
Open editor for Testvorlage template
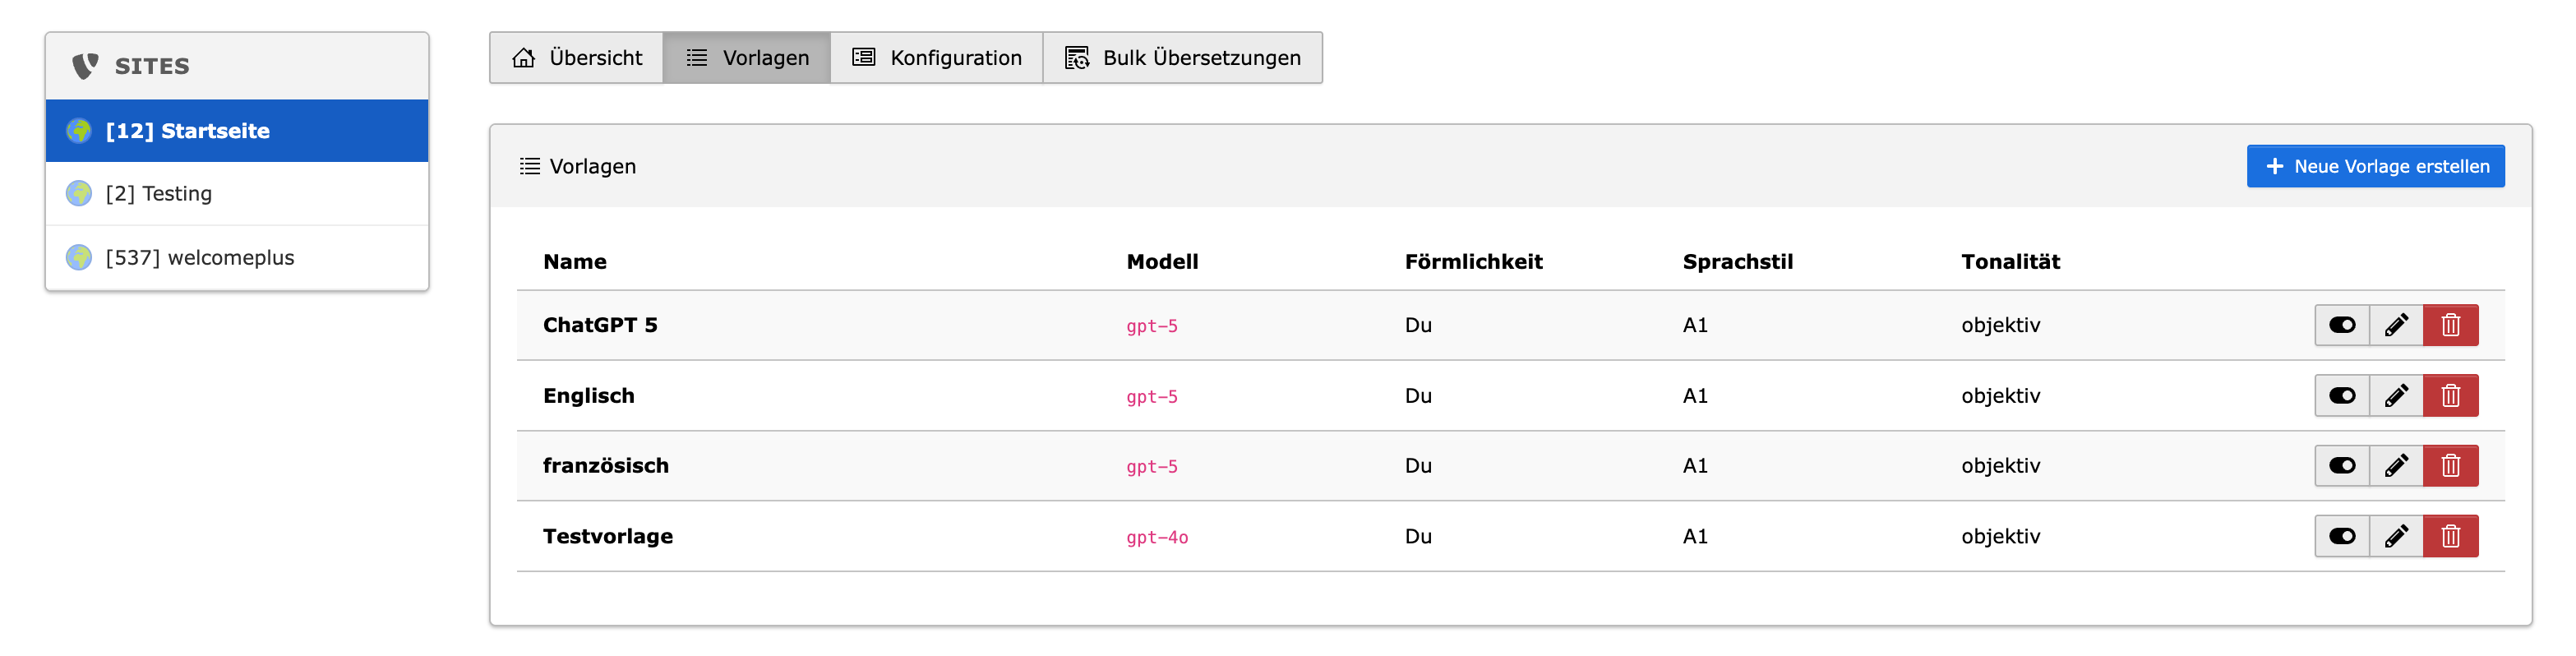[x=2396, y=536]
